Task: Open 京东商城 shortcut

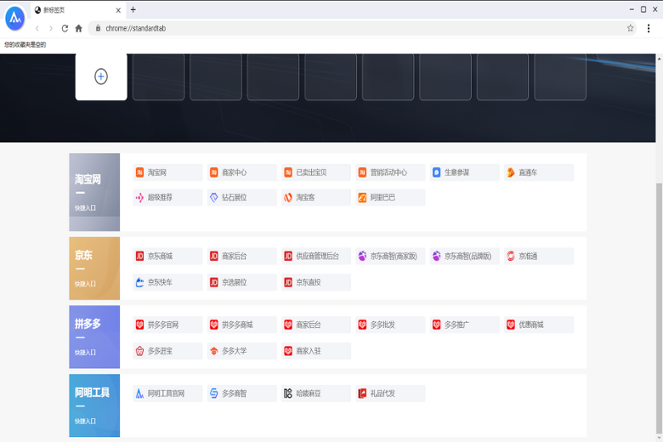Action: [167, 256]
